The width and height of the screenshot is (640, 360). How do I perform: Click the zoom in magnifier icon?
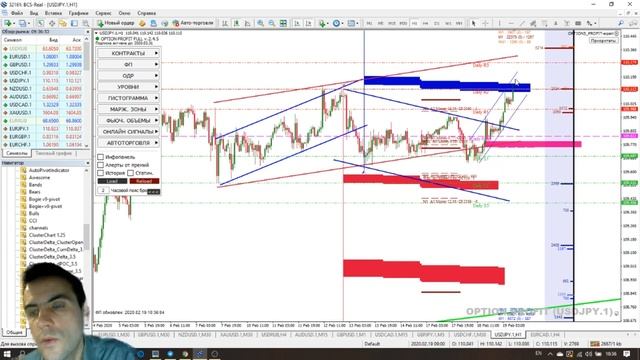point(260,23)
